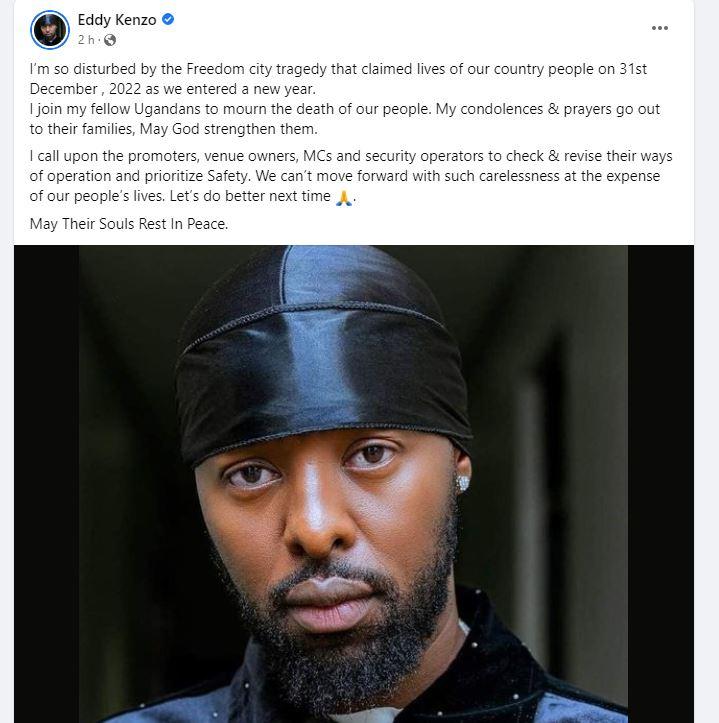
Task: Open the post's '2 h' timestamp link
Action: point(86,40)
